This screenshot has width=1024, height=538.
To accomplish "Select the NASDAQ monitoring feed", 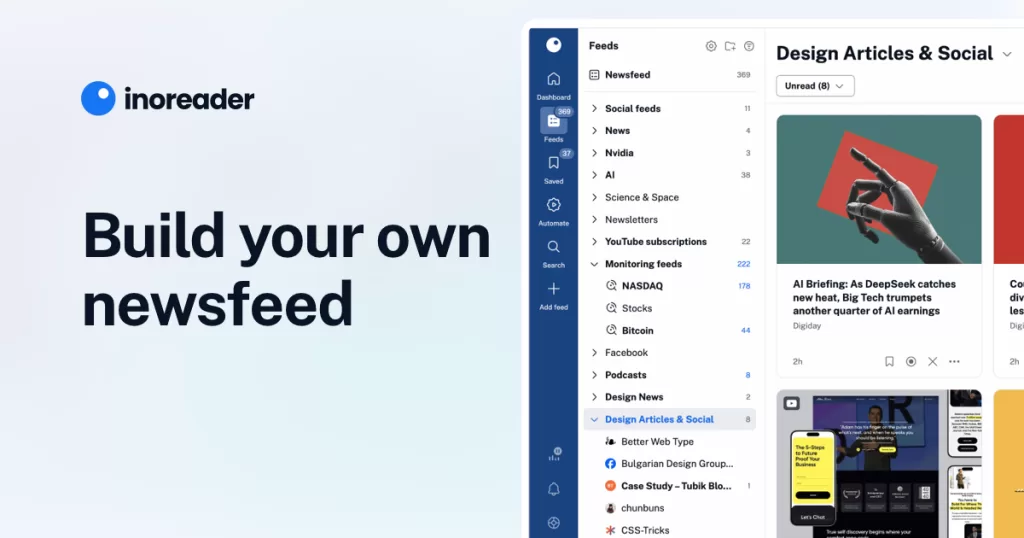I will tap(641, 286).
